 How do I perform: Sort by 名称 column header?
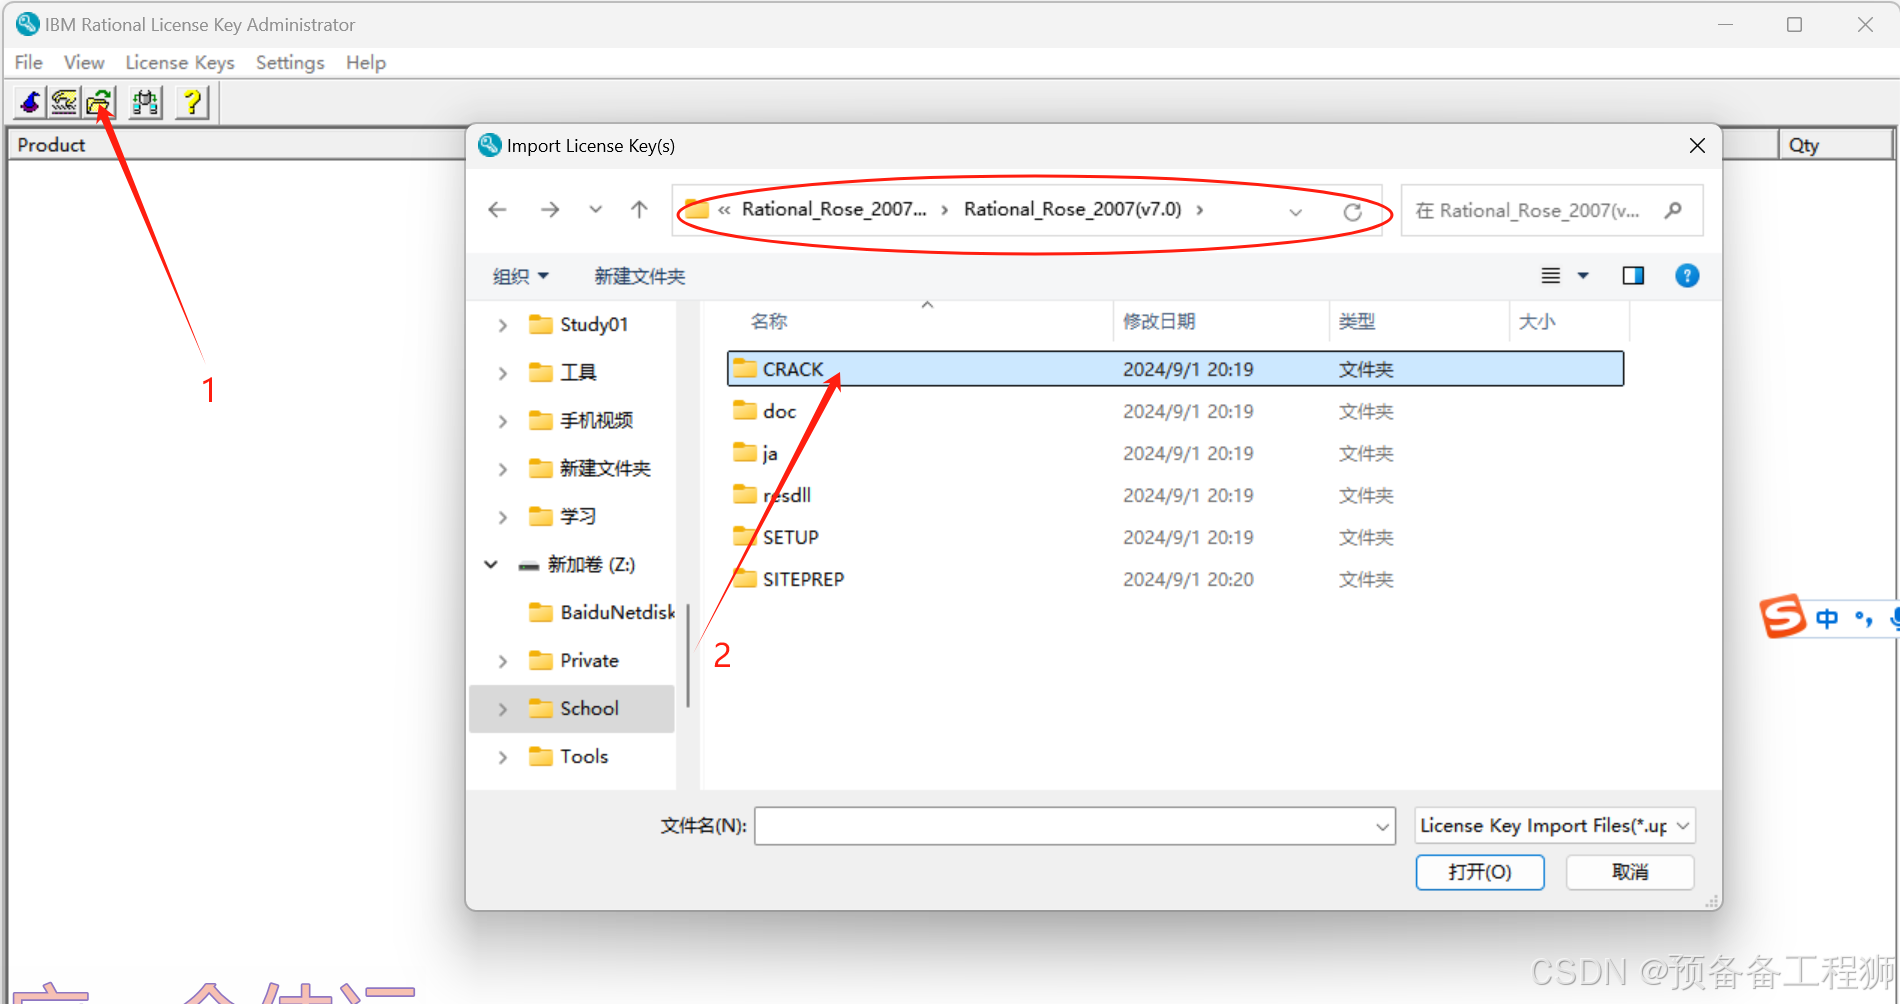tap(769, 321)
